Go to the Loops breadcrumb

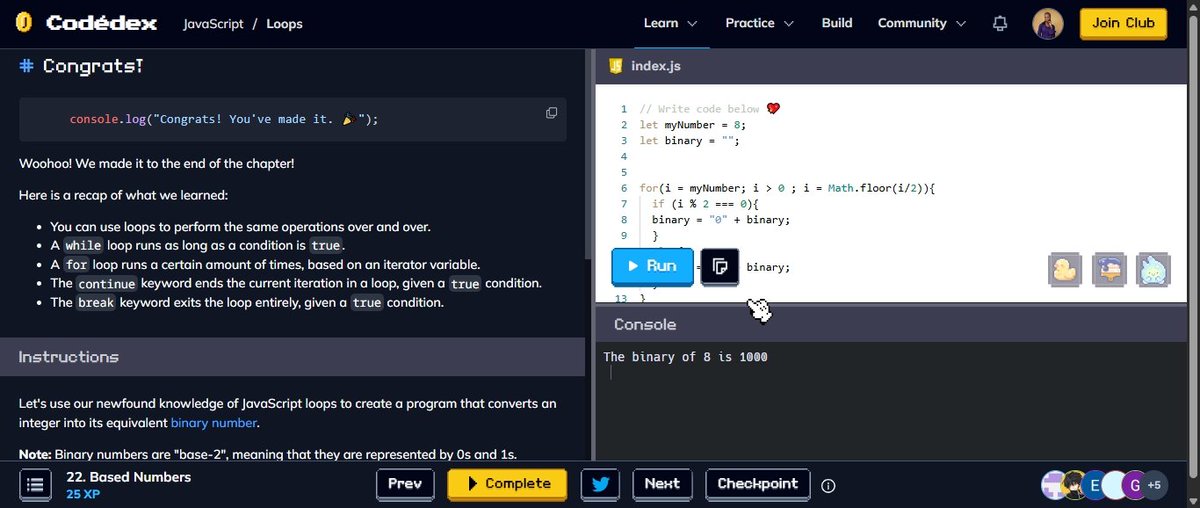(x=284, y=23)
